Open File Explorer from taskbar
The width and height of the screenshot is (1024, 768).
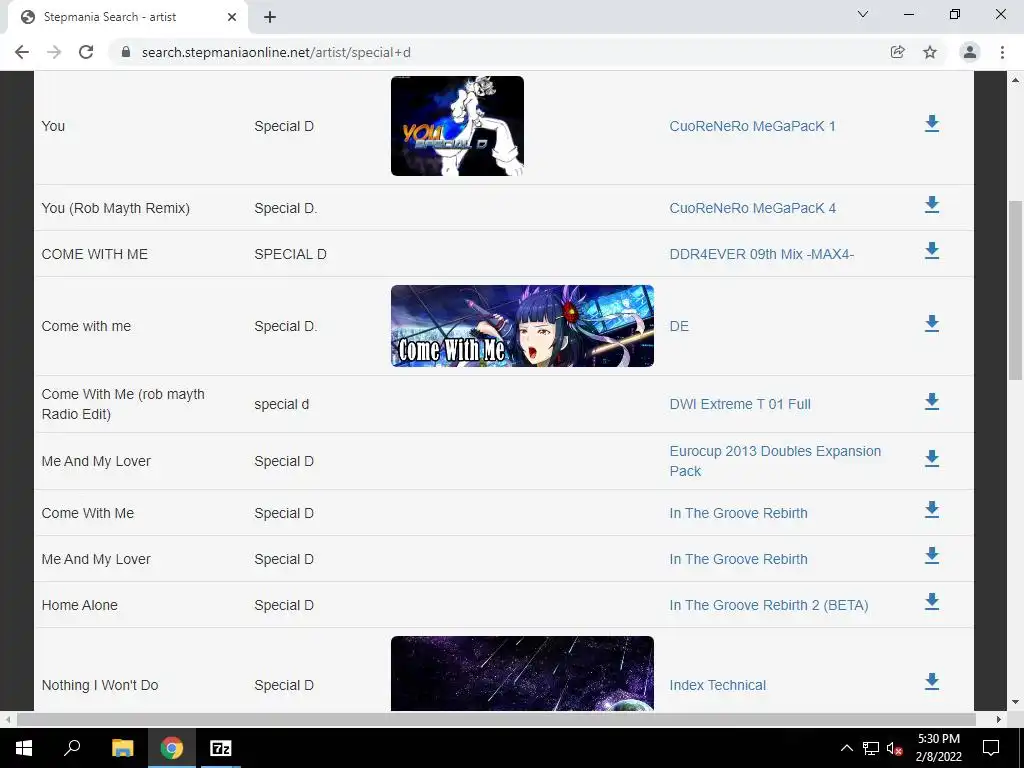click(122, 748)
